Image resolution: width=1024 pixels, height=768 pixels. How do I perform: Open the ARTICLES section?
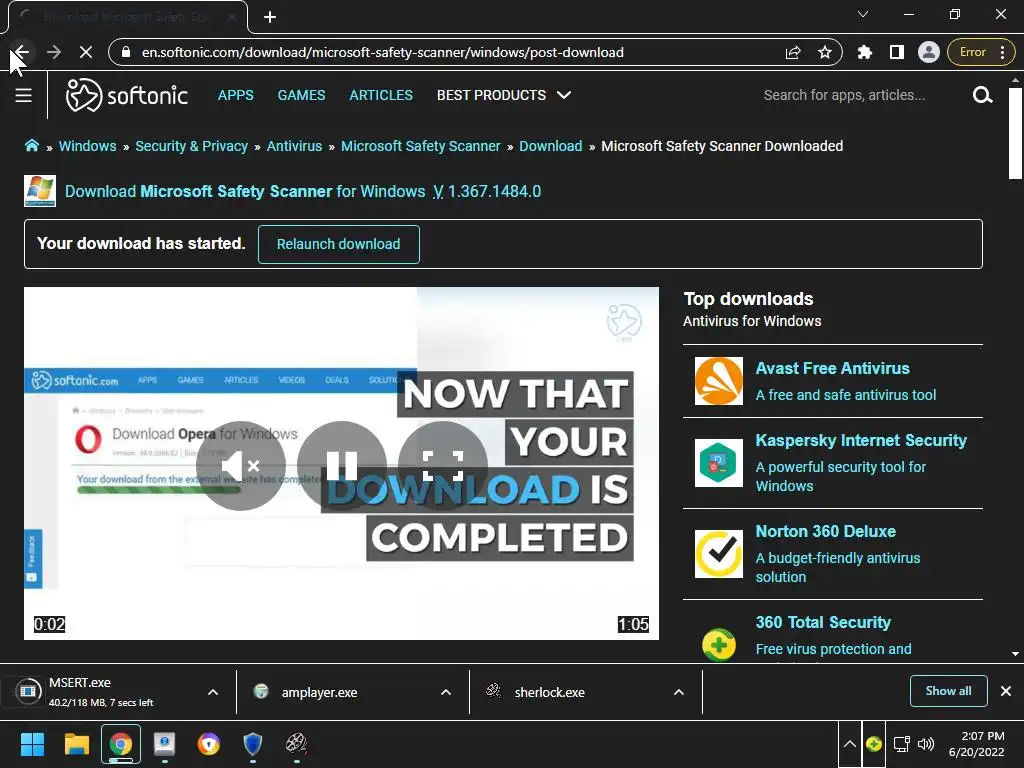click(381, 95)
